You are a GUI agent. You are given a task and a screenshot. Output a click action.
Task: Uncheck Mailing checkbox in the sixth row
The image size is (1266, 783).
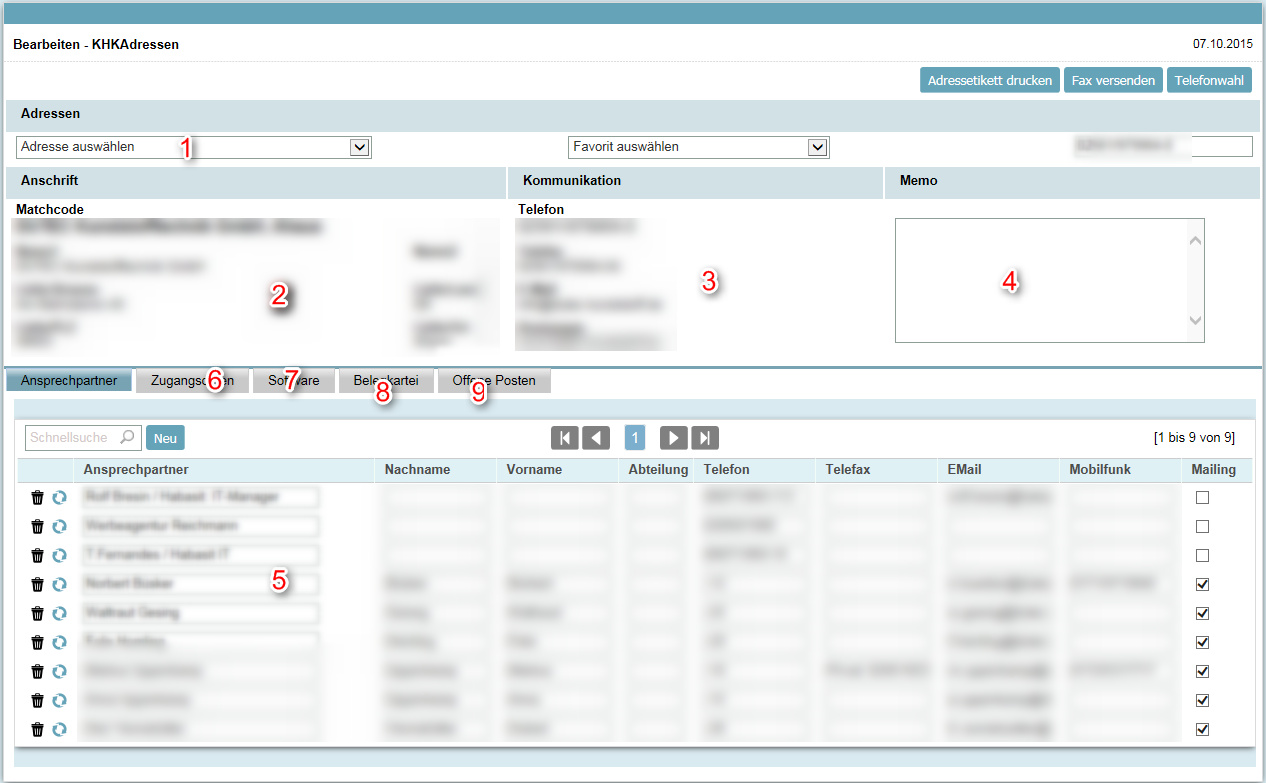pos(1203,642)
